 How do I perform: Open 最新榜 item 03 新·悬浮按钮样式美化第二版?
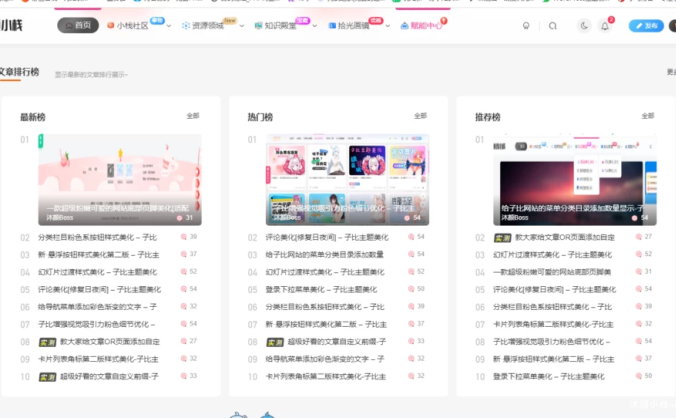point(99,255)
